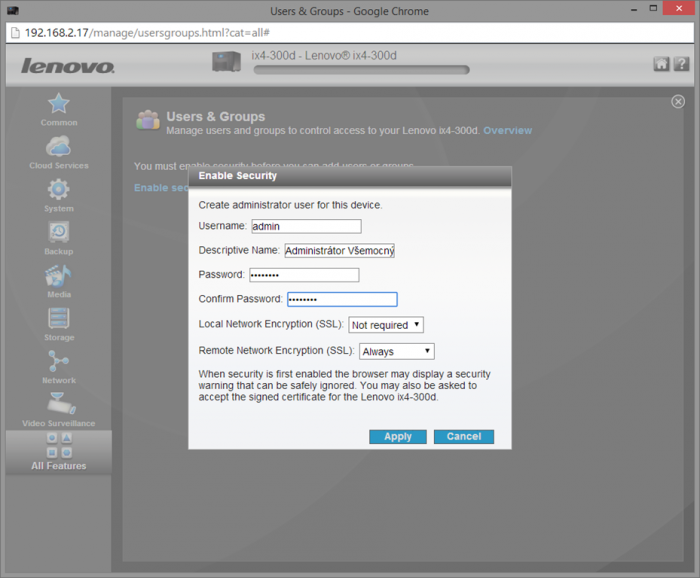Open Cloud Services in sidebar
The width and height of the screenshot is (700, 578).
click(x=58, y=147)
